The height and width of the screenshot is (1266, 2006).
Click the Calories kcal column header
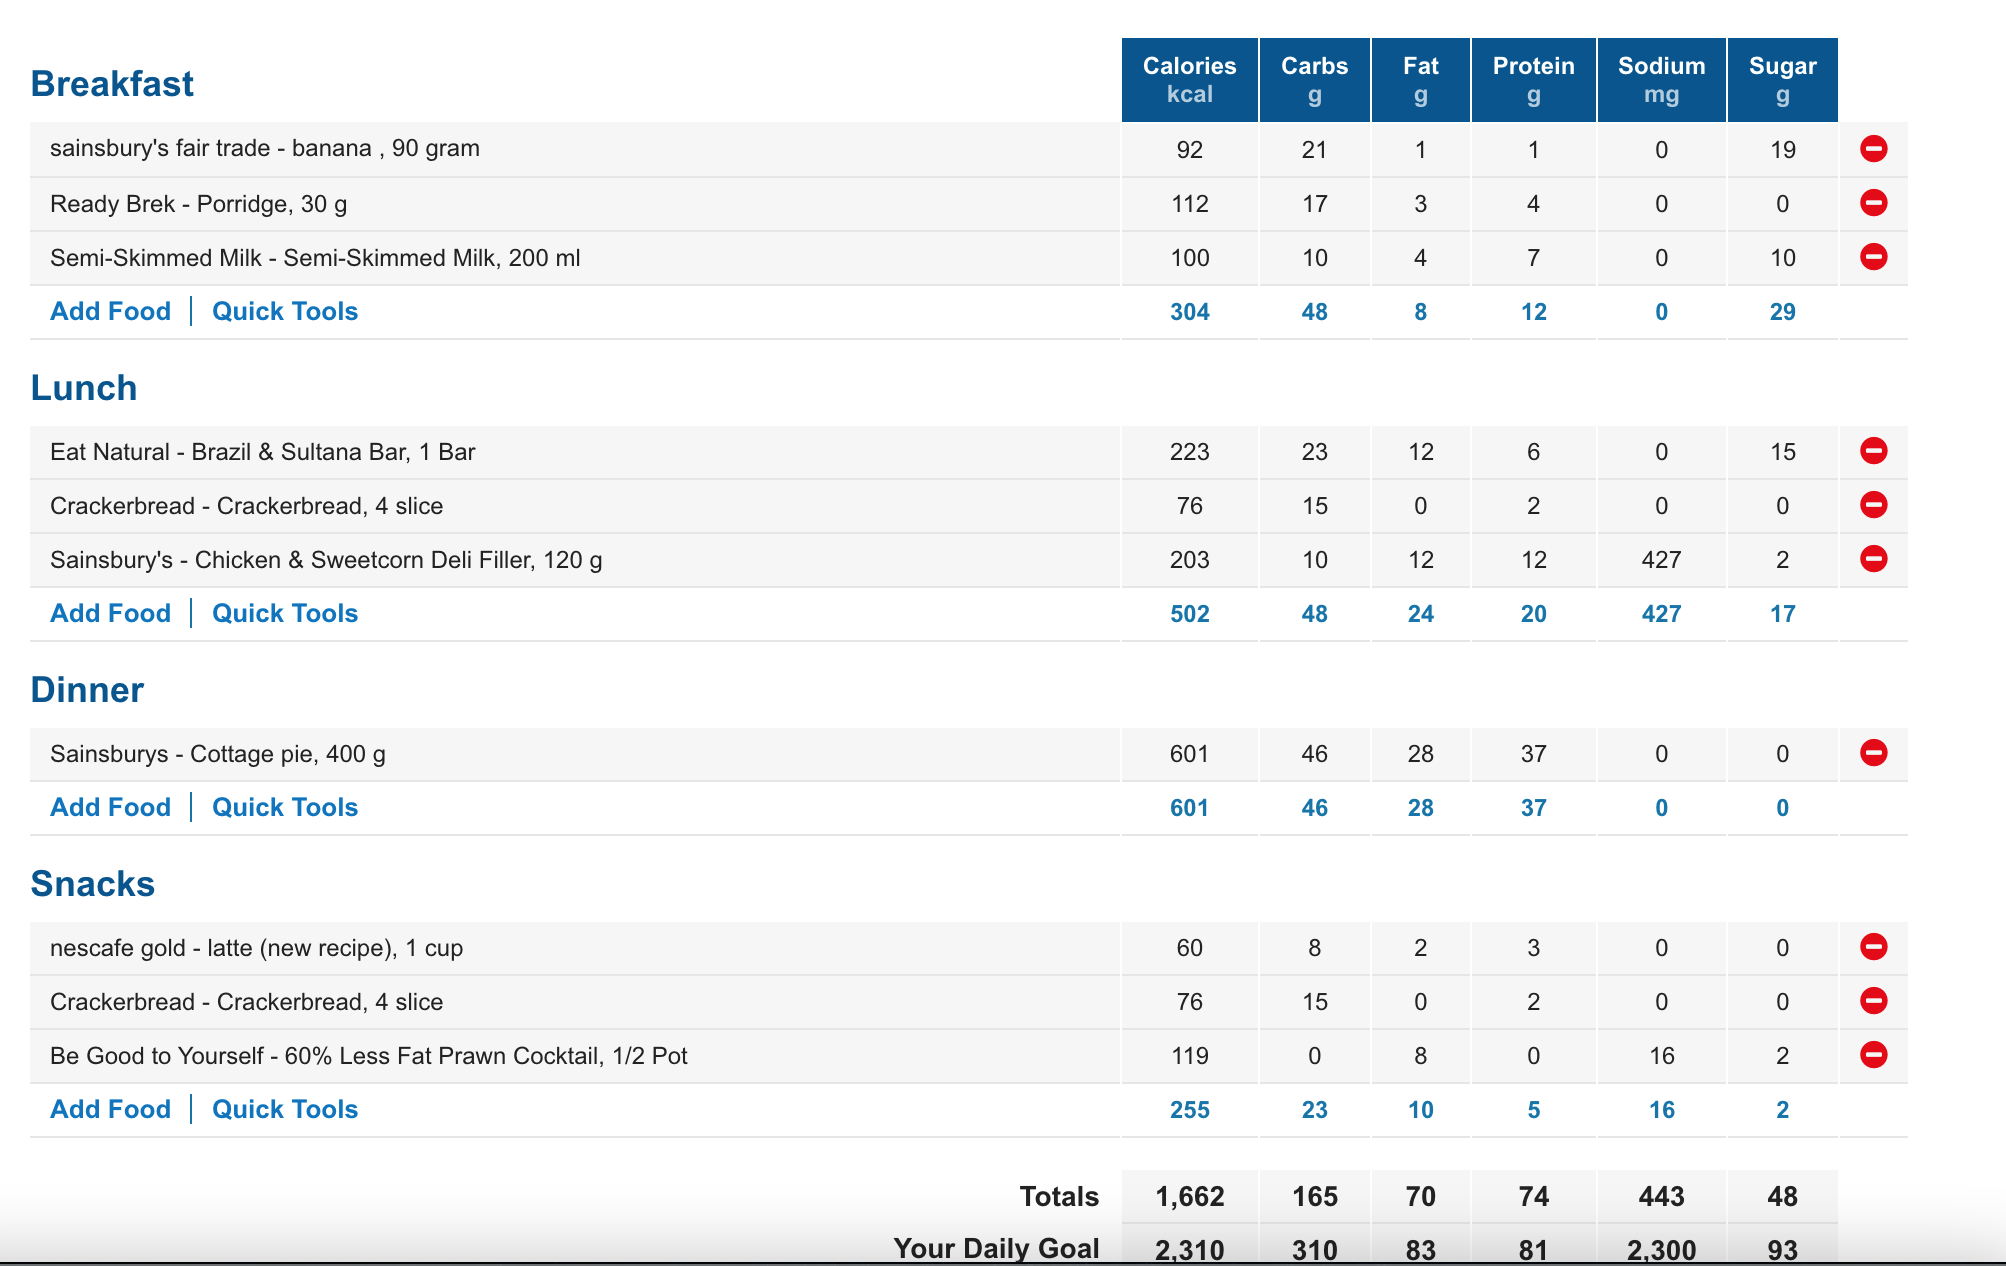(x=1189, y=80)
